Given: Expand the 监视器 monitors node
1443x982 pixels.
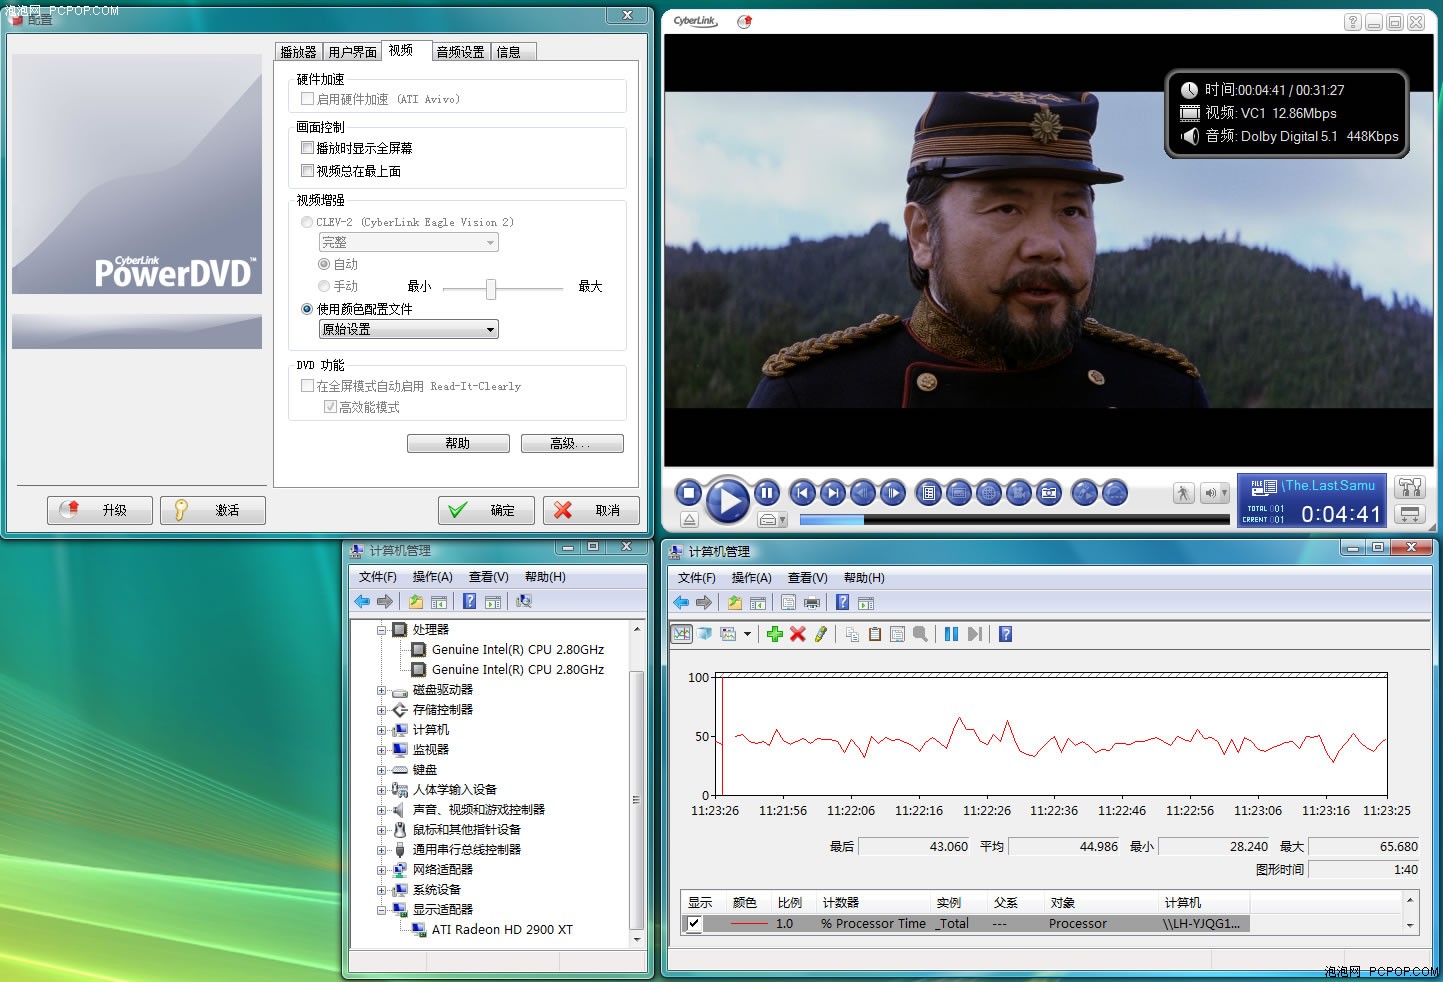Looking at the screenshot, I should (x=381, y=750).
